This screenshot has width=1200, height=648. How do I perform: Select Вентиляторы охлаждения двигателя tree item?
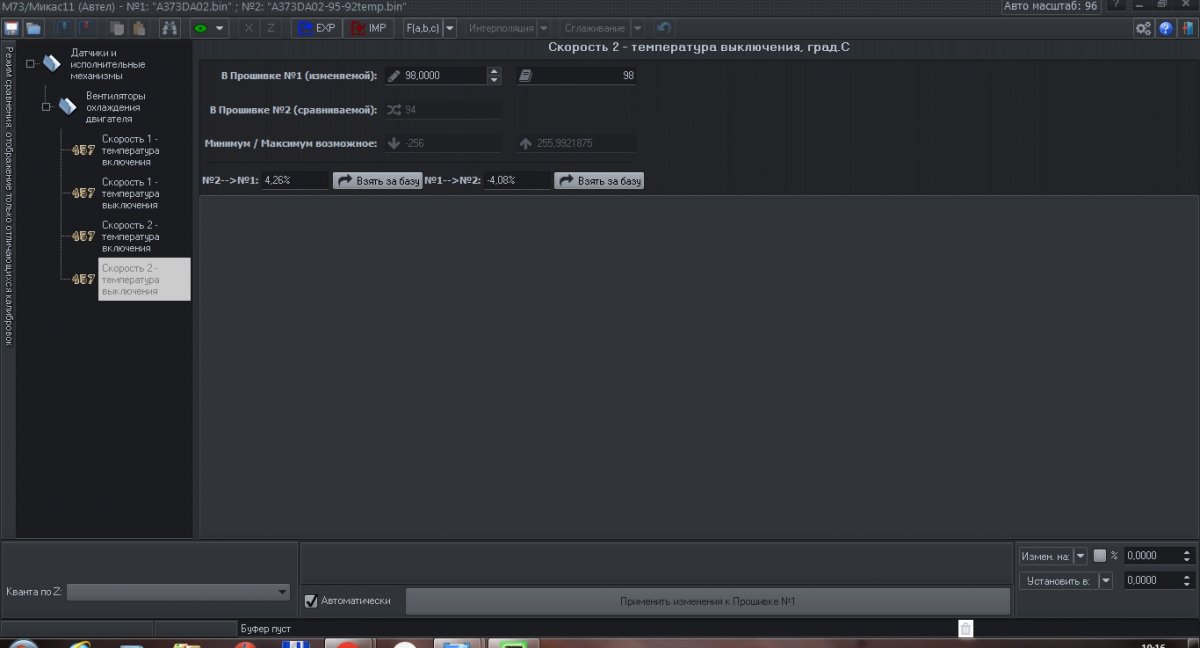(116, 107)
